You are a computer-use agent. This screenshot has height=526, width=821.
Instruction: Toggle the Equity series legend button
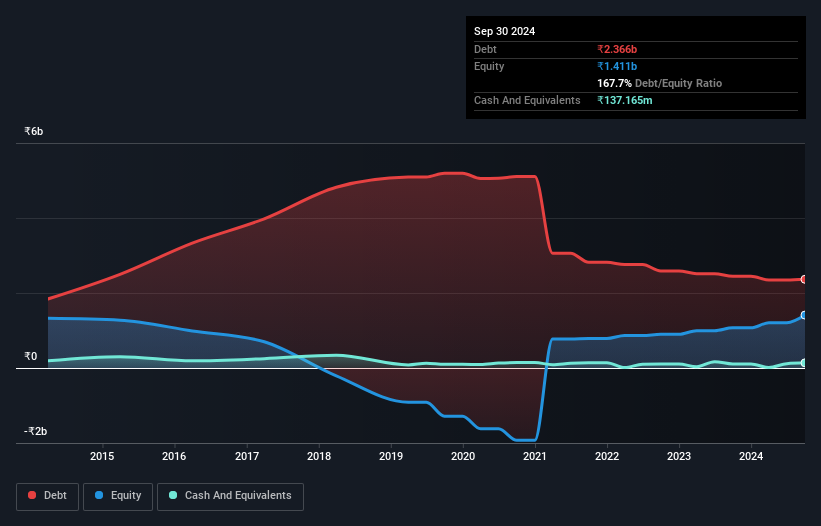click(x=118, y=496)
